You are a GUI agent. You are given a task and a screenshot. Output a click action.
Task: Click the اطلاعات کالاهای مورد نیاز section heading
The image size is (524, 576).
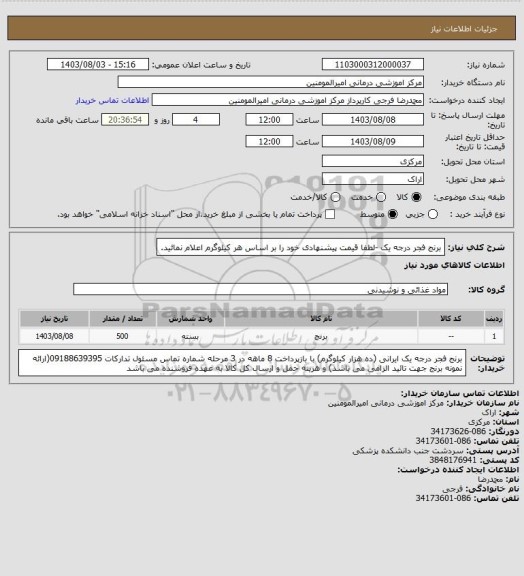[455, 265]
